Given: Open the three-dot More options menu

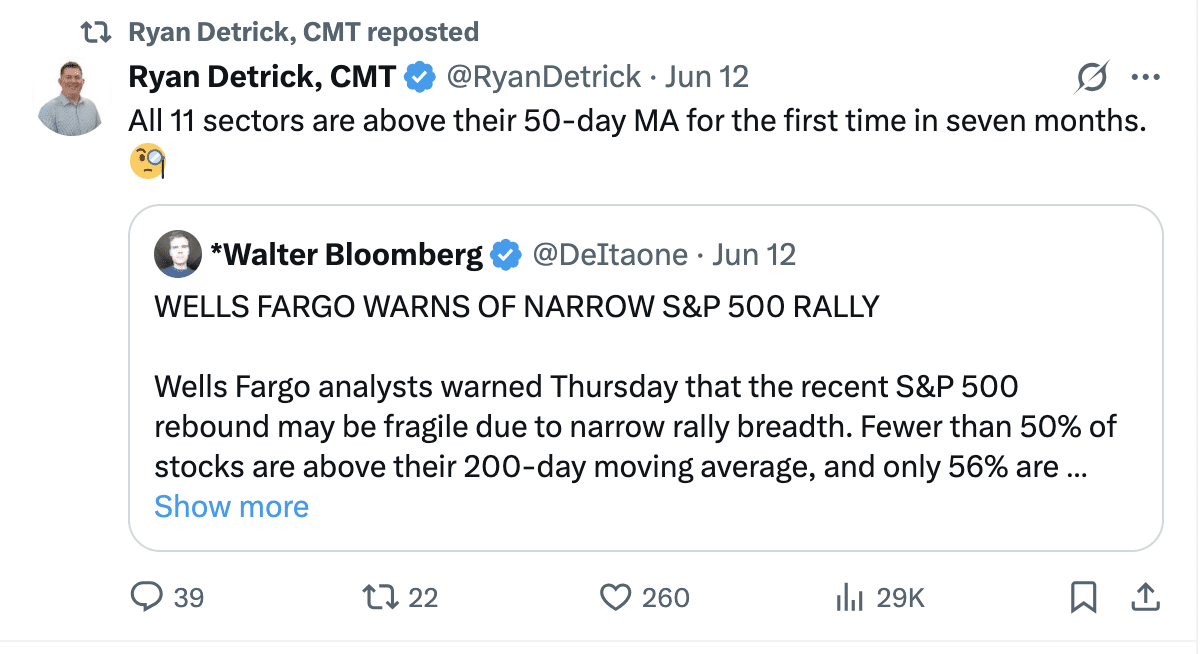Looking at the screenshot, I should point(1144,77).
